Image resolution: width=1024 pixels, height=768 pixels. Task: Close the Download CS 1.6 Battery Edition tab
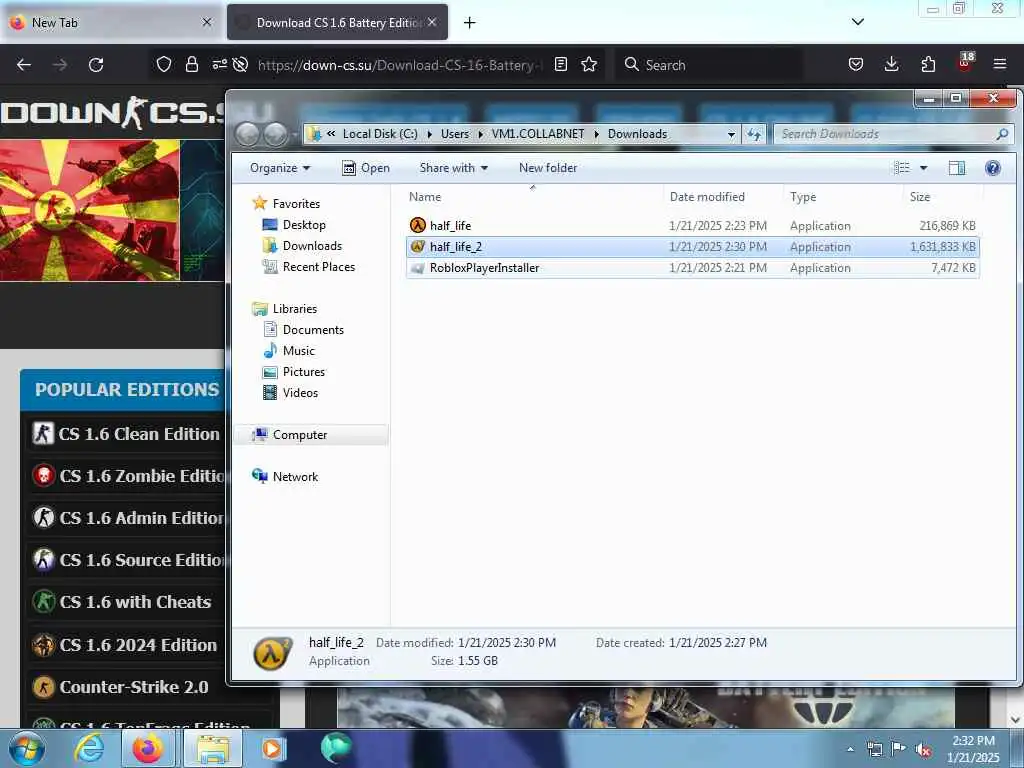(x=432, y=22)
